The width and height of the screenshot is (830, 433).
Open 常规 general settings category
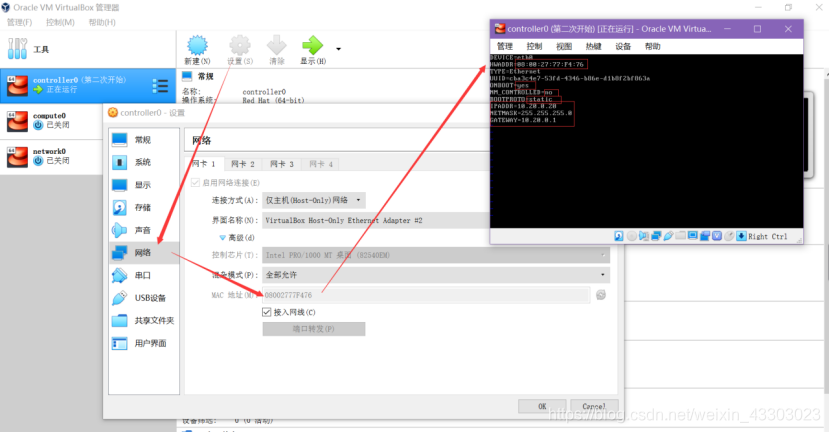144,140
